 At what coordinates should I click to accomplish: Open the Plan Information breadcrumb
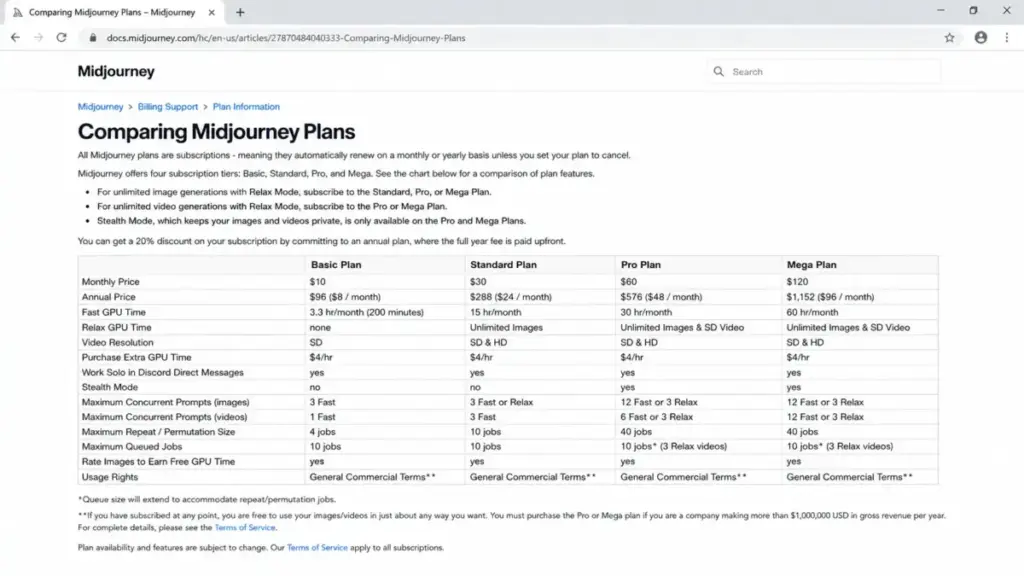coord(246,106)
